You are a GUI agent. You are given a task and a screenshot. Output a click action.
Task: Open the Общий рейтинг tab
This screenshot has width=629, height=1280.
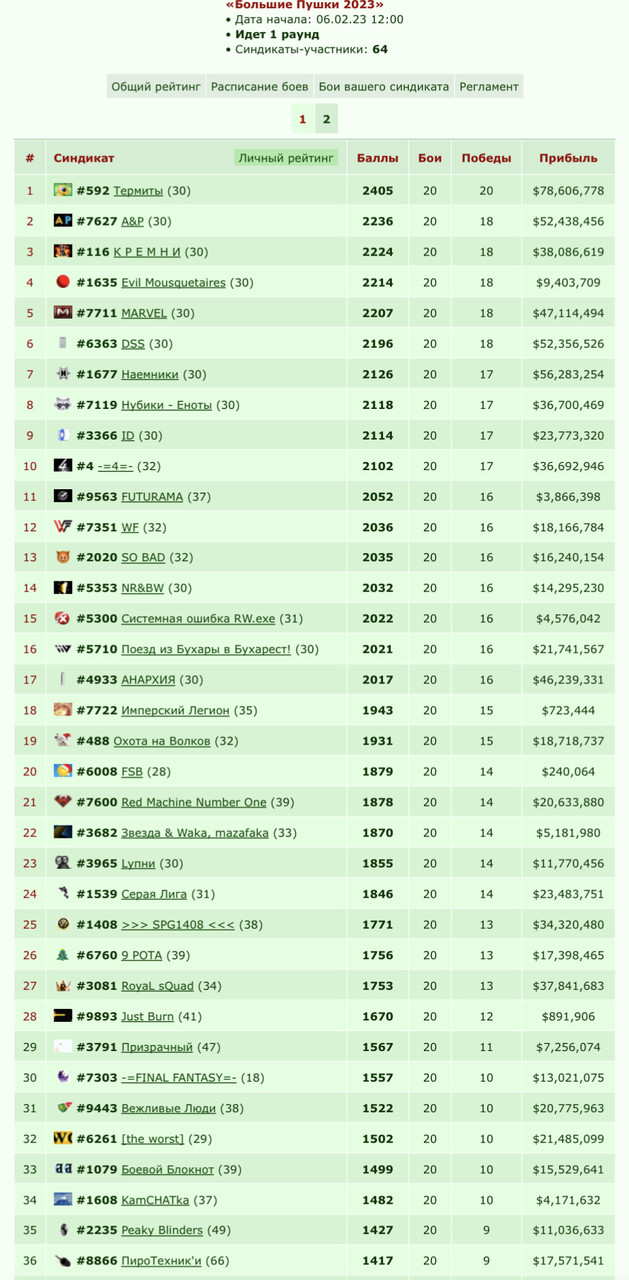coord(156,87)
